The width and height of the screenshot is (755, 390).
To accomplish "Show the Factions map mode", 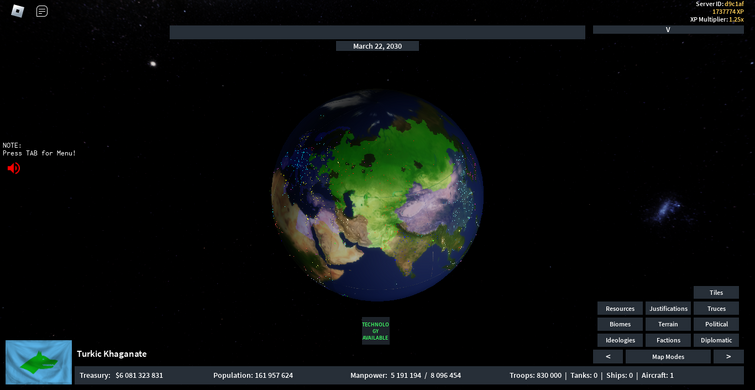I will tap(668, 340).
